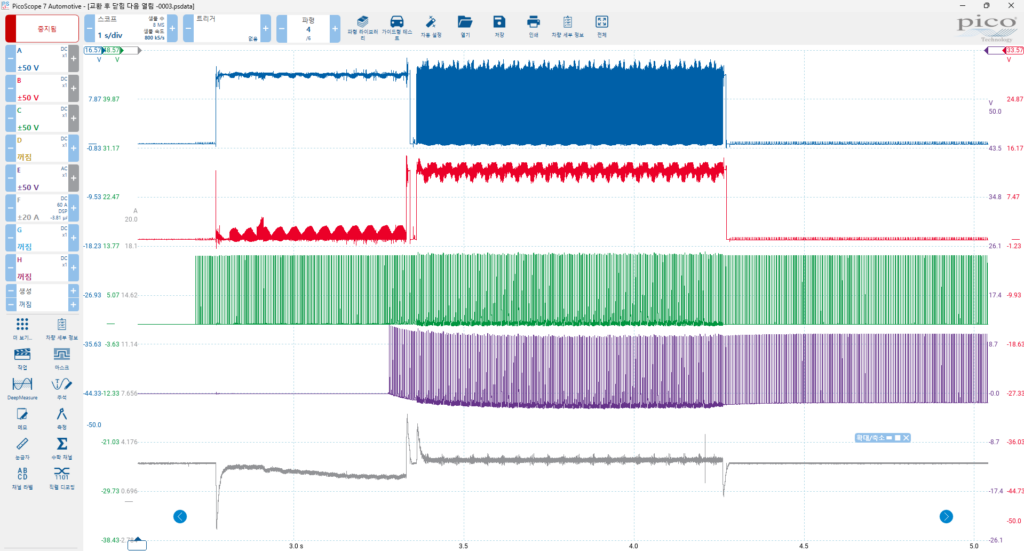Click the Save (저장) floppy icon
This screenshot has width=1024, height=551.
click(x=499, y=23)
